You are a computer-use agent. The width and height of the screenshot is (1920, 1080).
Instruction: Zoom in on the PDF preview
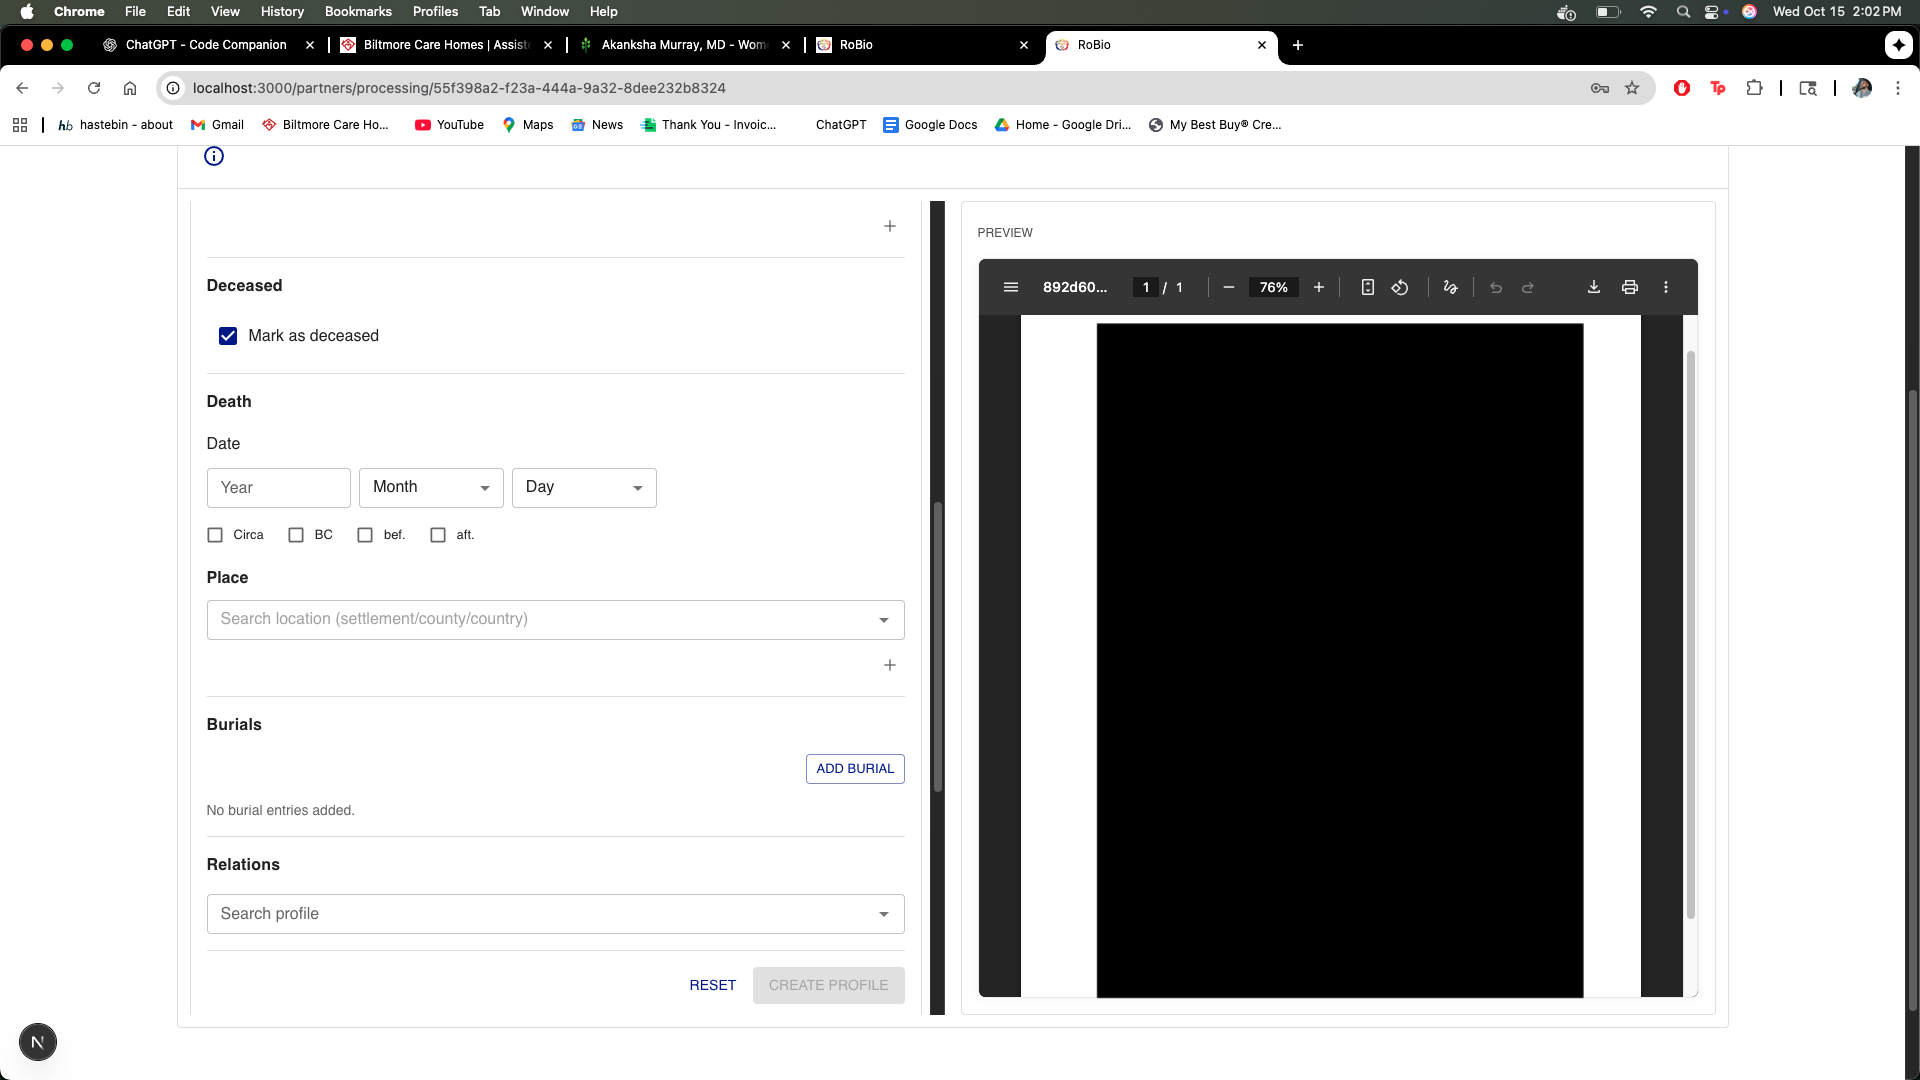[1319, 287]
